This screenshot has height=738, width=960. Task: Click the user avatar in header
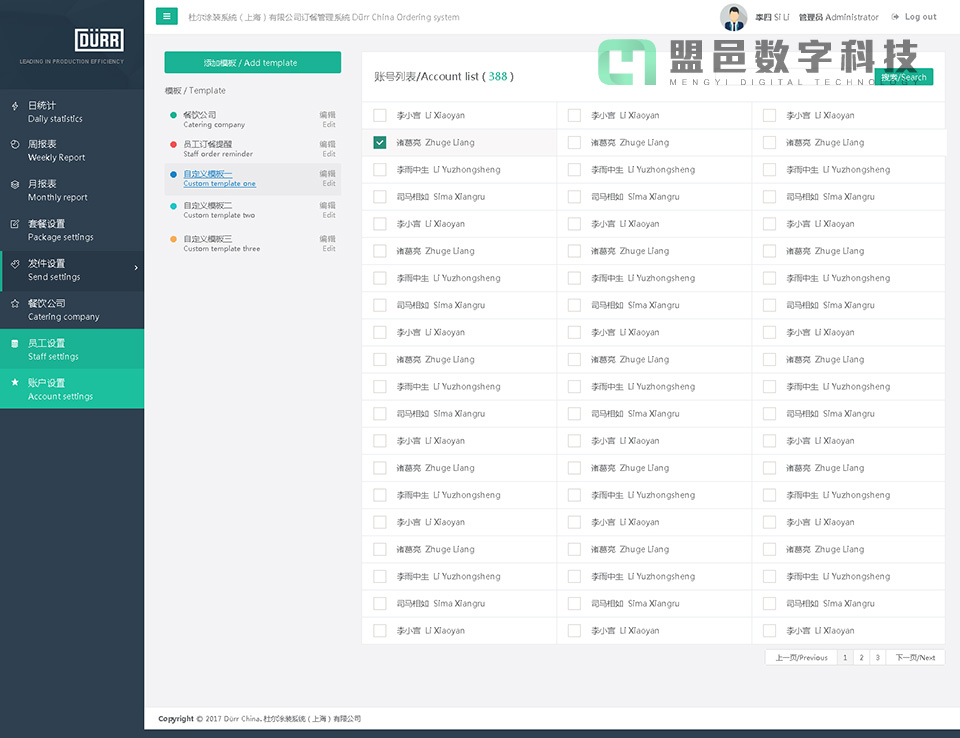pos(733,17)
